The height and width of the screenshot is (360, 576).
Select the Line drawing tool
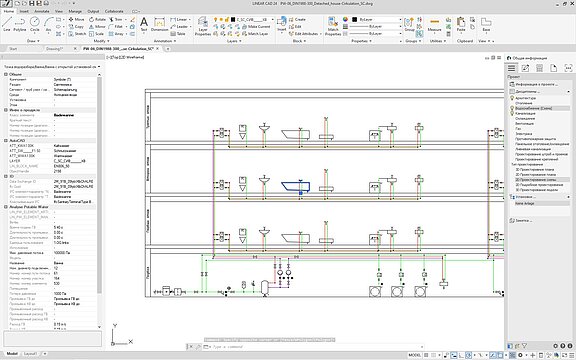7,24
